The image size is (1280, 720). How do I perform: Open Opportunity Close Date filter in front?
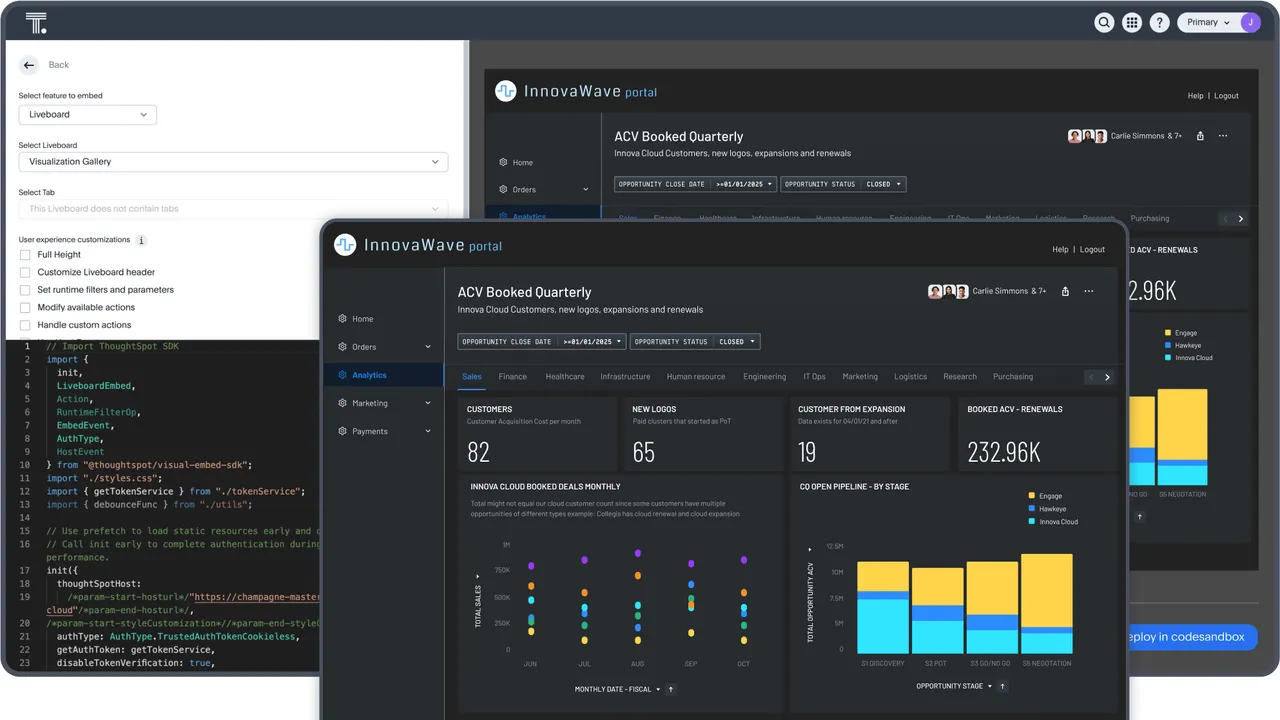click(x=542, y=341)
